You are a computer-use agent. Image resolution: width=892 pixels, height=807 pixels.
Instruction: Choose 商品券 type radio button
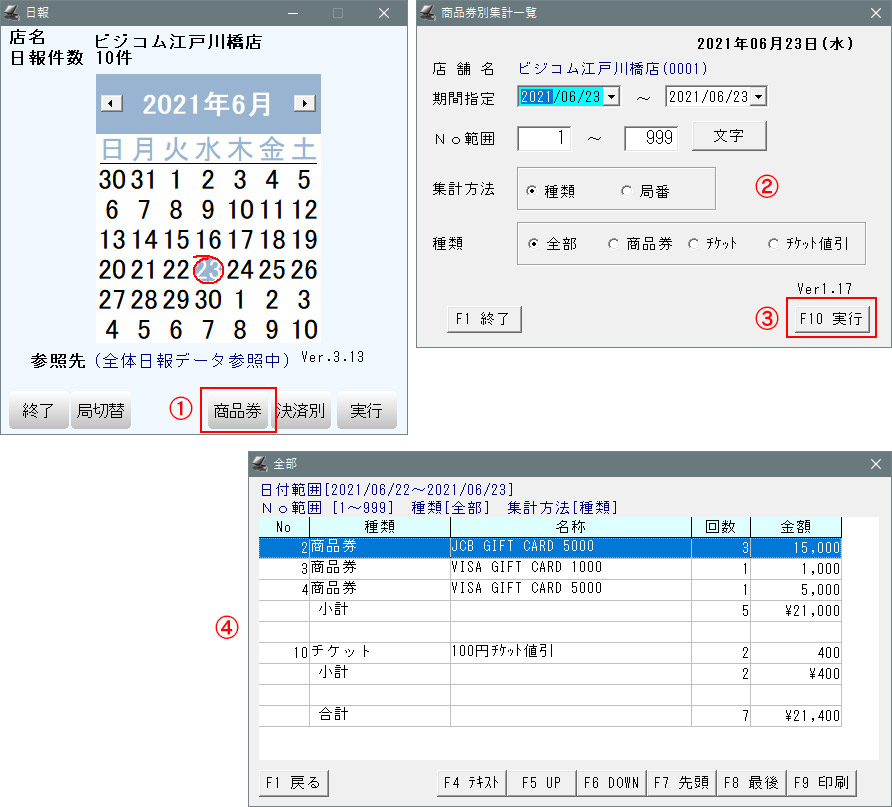(613, 244)
